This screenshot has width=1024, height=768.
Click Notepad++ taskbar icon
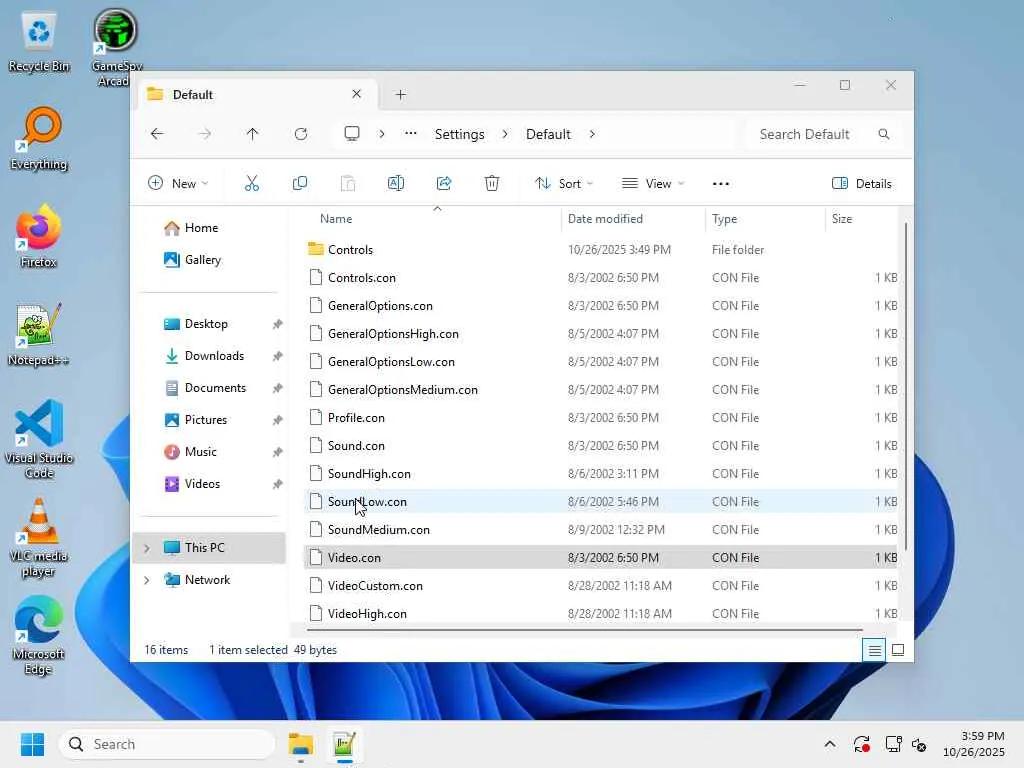coord(344,744)
